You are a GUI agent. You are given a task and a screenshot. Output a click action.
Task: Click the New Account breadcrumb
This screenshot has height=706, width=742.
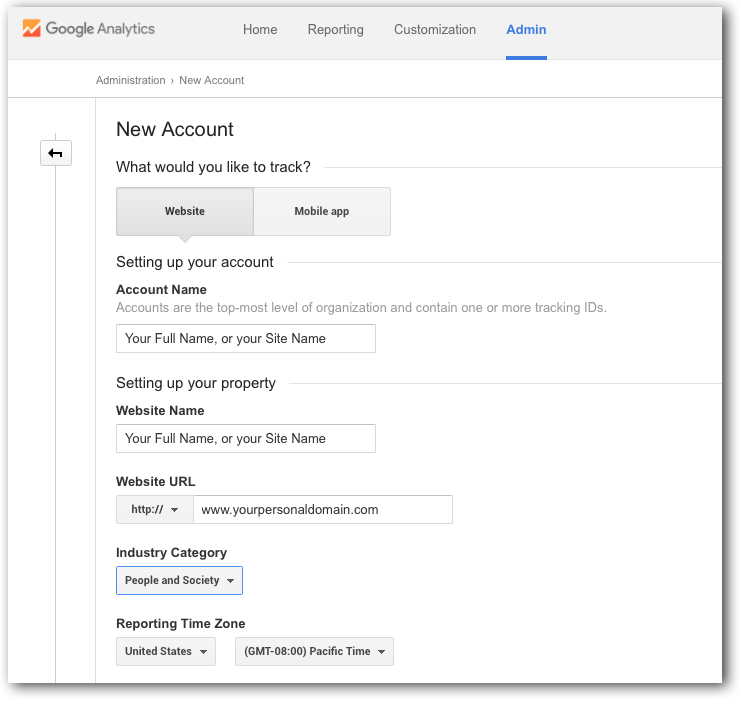coord(212,80)
